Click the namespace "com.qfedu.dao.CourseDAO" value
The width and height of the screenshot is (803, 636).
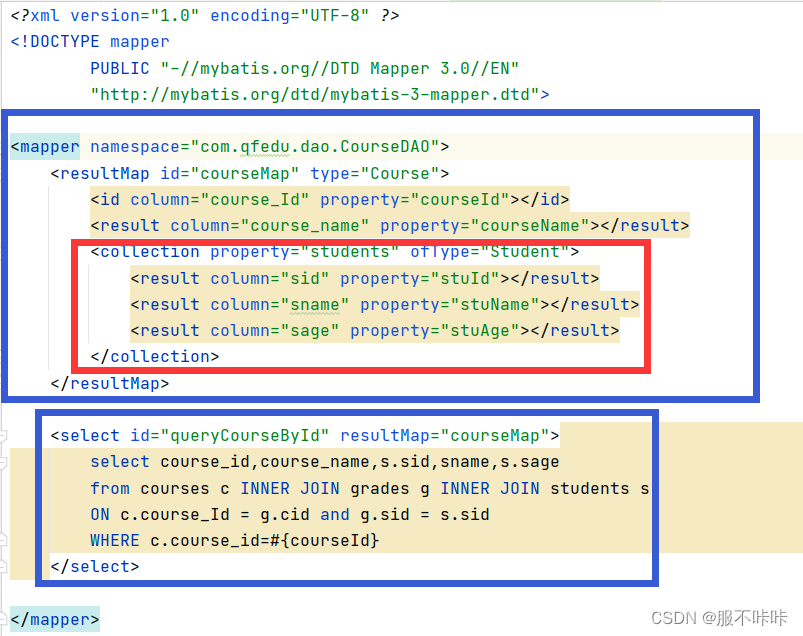point(315,147)
